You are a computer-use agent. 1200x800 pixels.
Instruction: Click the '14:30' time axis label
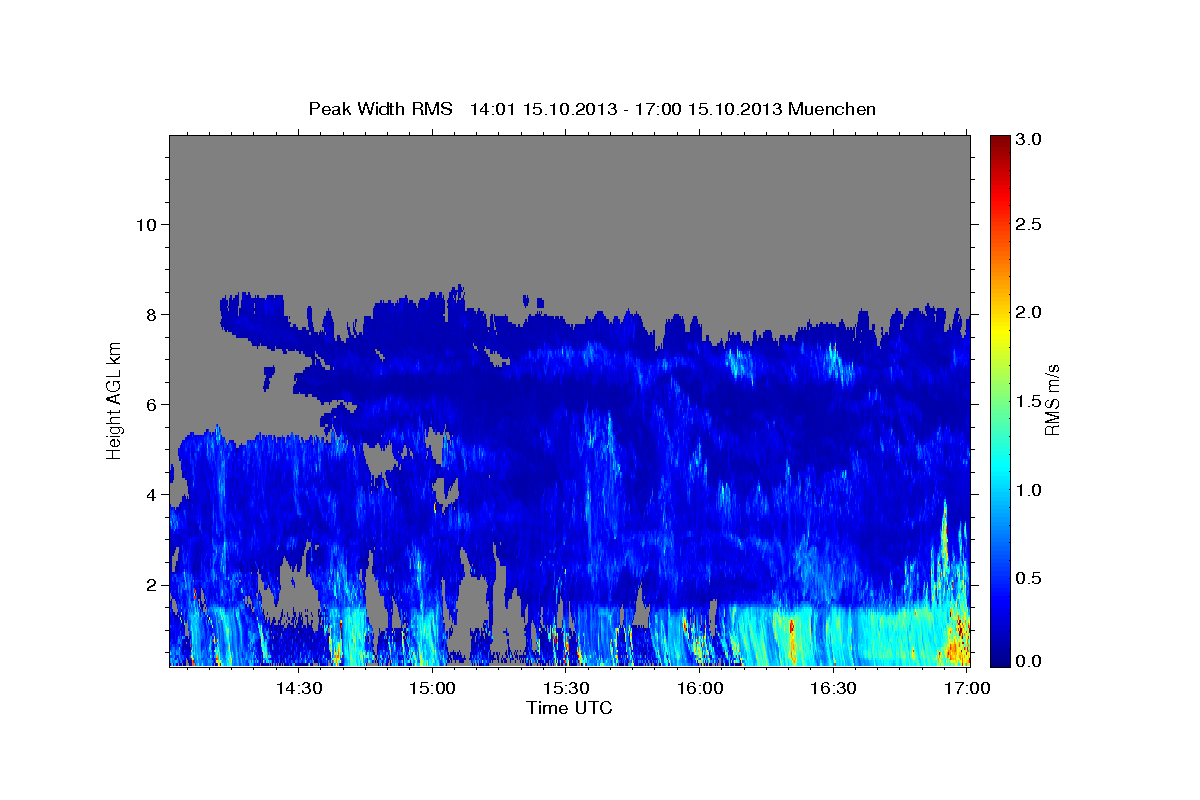pyautogui.click(x=298, y=689)
